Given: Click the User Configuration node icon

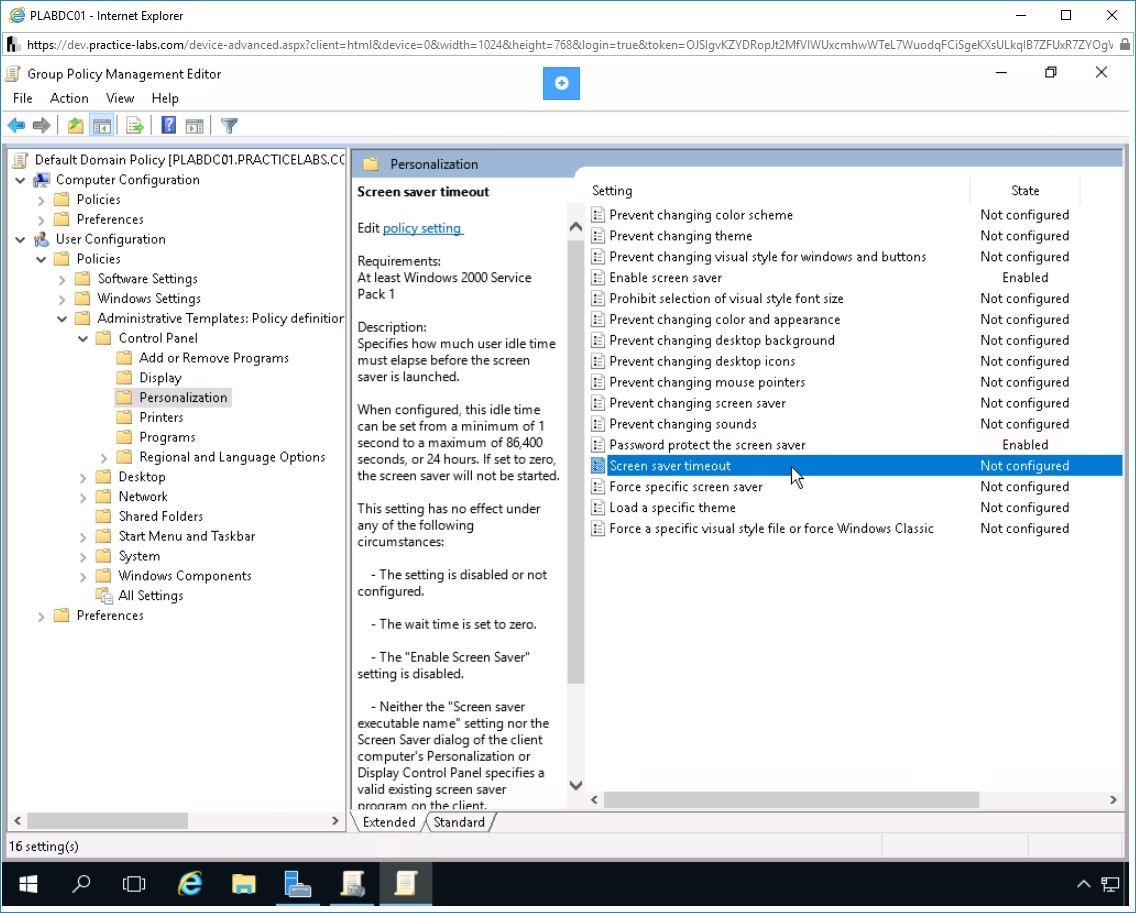Looking at the screenshot, I should (42, 239).
